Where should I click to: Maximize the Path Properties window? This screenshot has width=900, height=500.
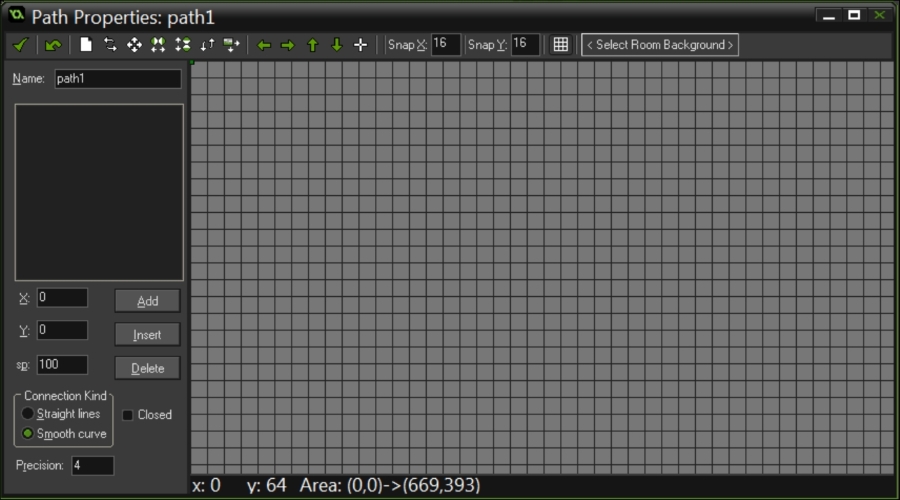[854, 15]
